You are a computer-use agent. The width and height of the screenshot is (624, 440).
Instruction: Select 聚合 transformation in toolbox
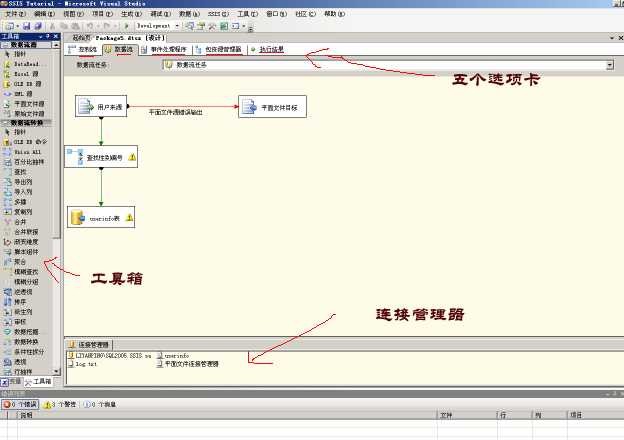pyautogui.click(x=15, y=262)
